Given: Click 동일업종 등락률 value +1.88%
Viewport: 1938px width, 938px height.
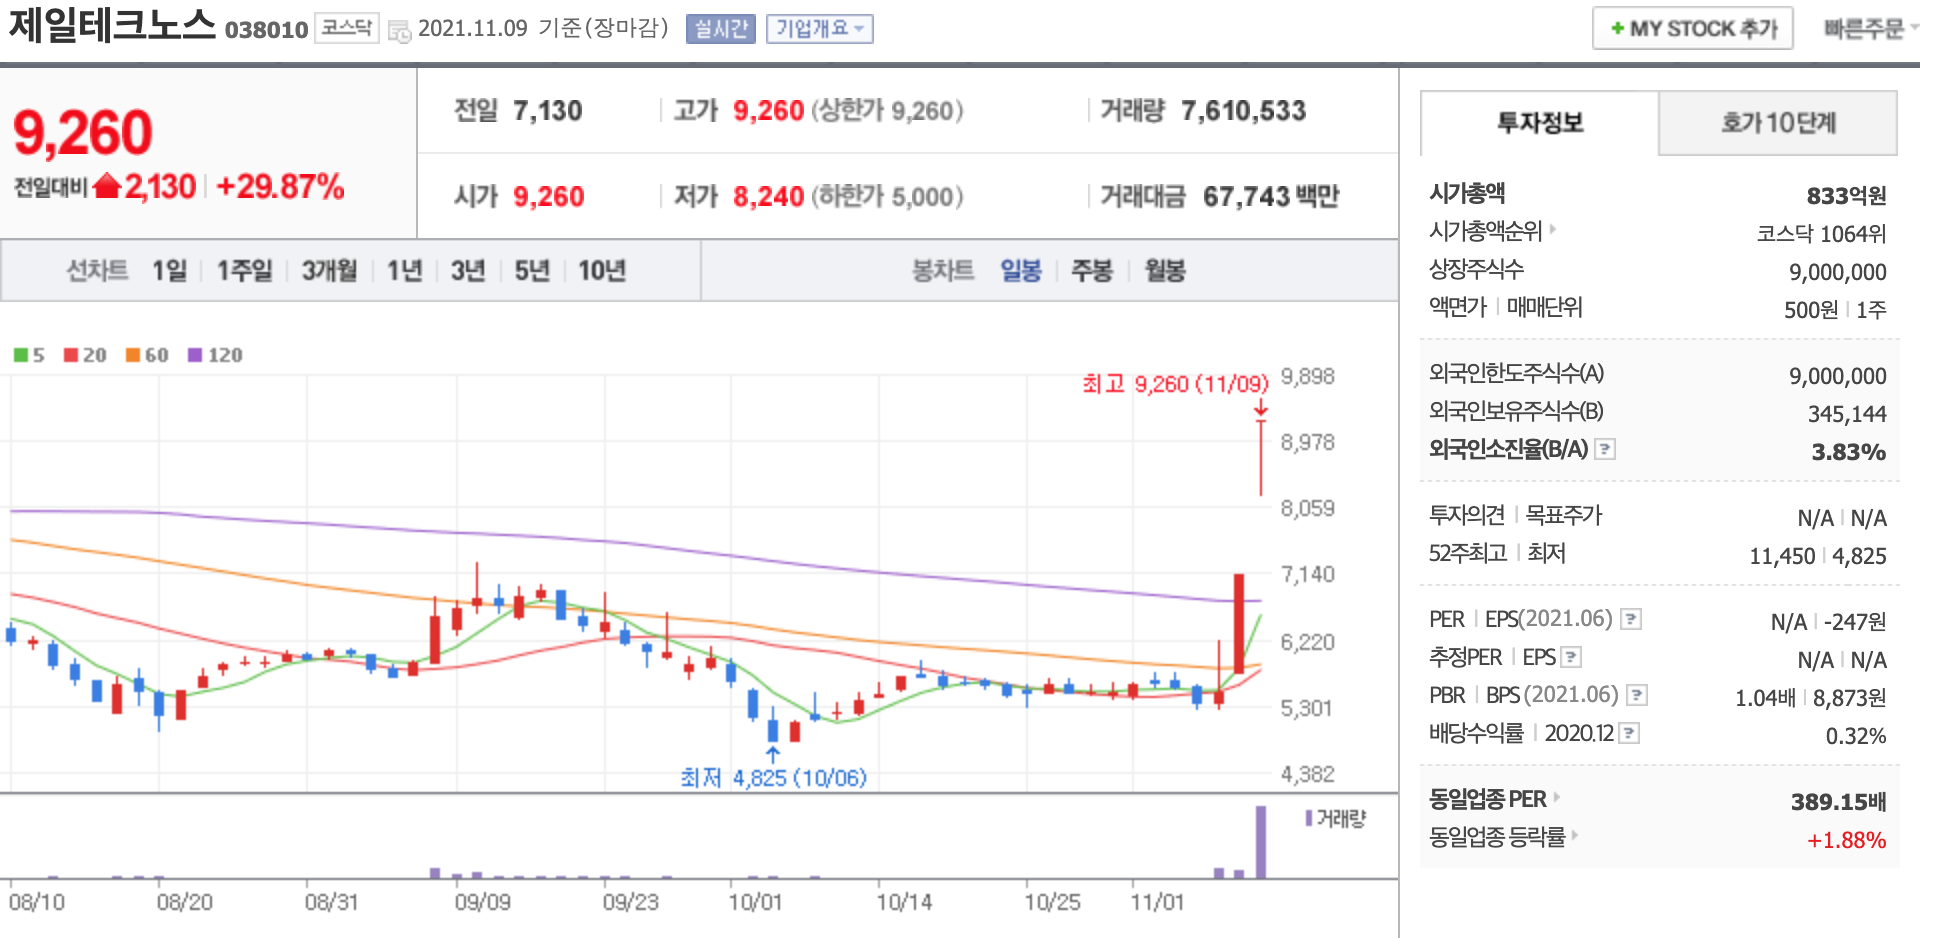Looking at the screenshot, I should [x=1846, y=840].
